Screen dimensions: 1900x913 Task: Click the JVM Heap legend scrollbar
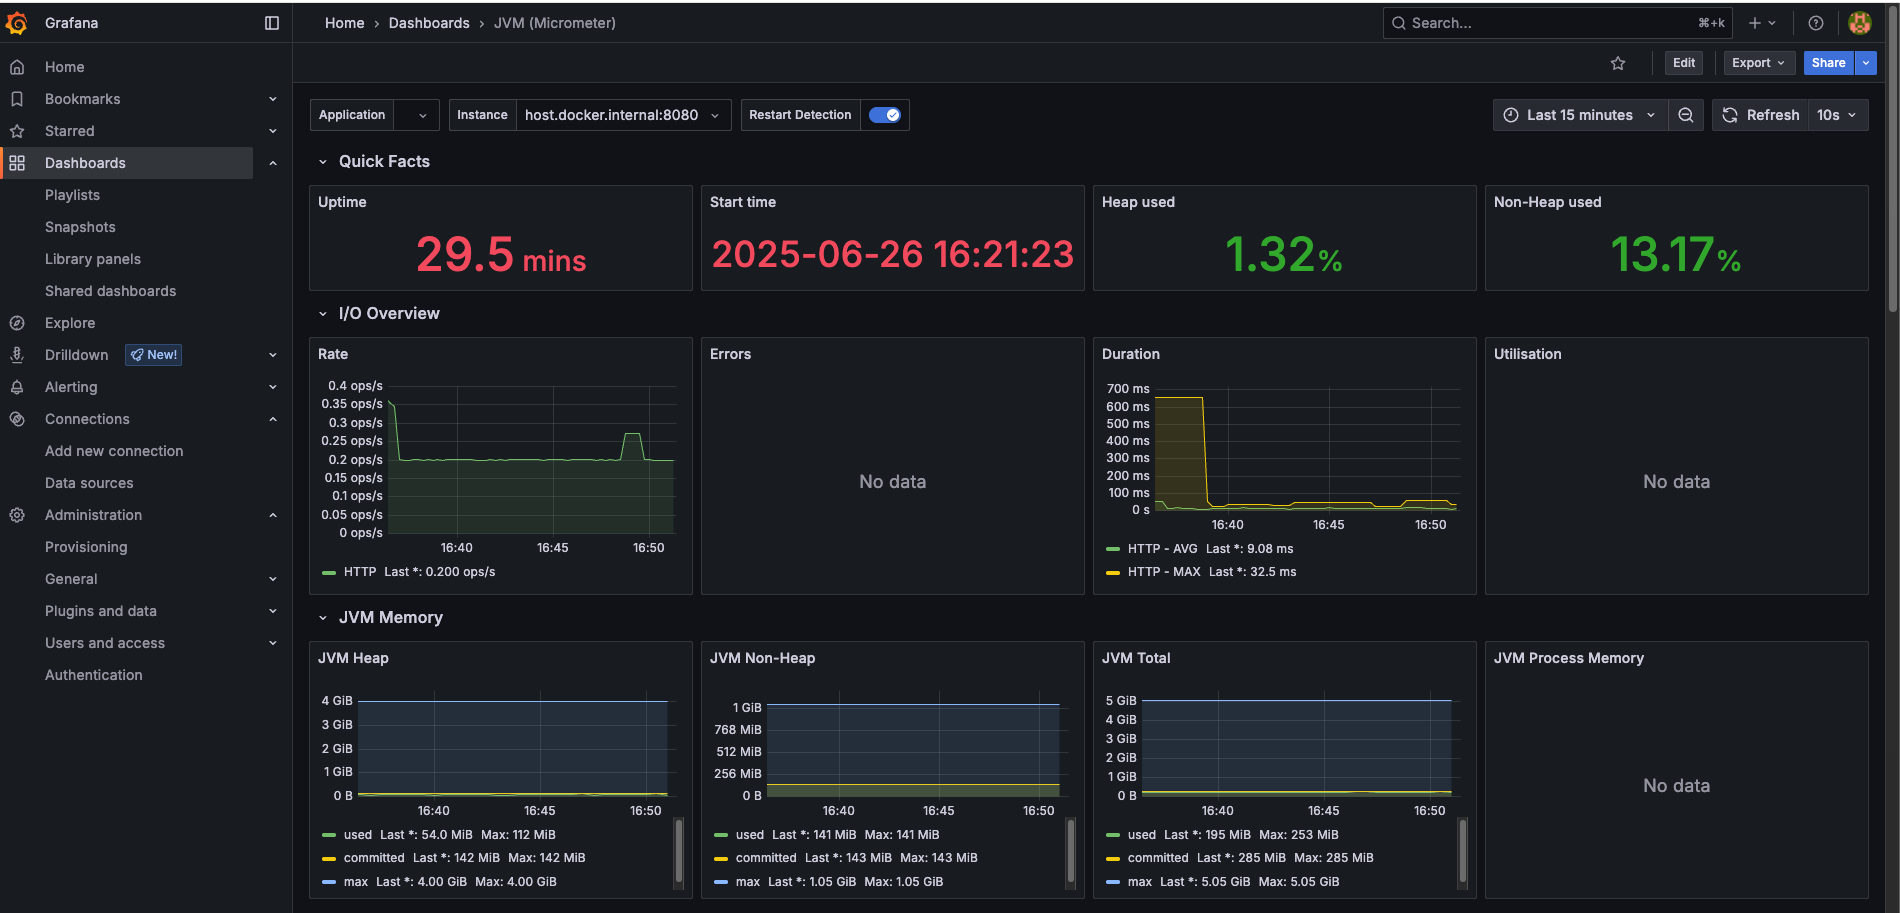pyautogui.click(x=679, y=853)
